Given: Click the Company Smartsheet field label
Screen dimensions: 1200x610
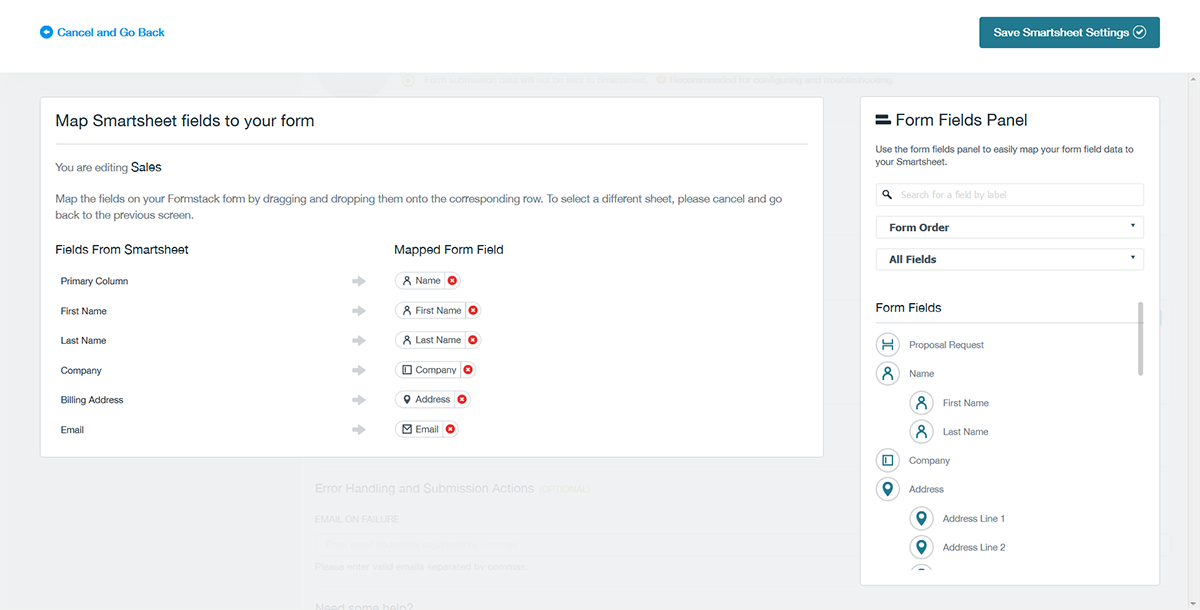Looking at the screenshot, I should tap(81, 370).
